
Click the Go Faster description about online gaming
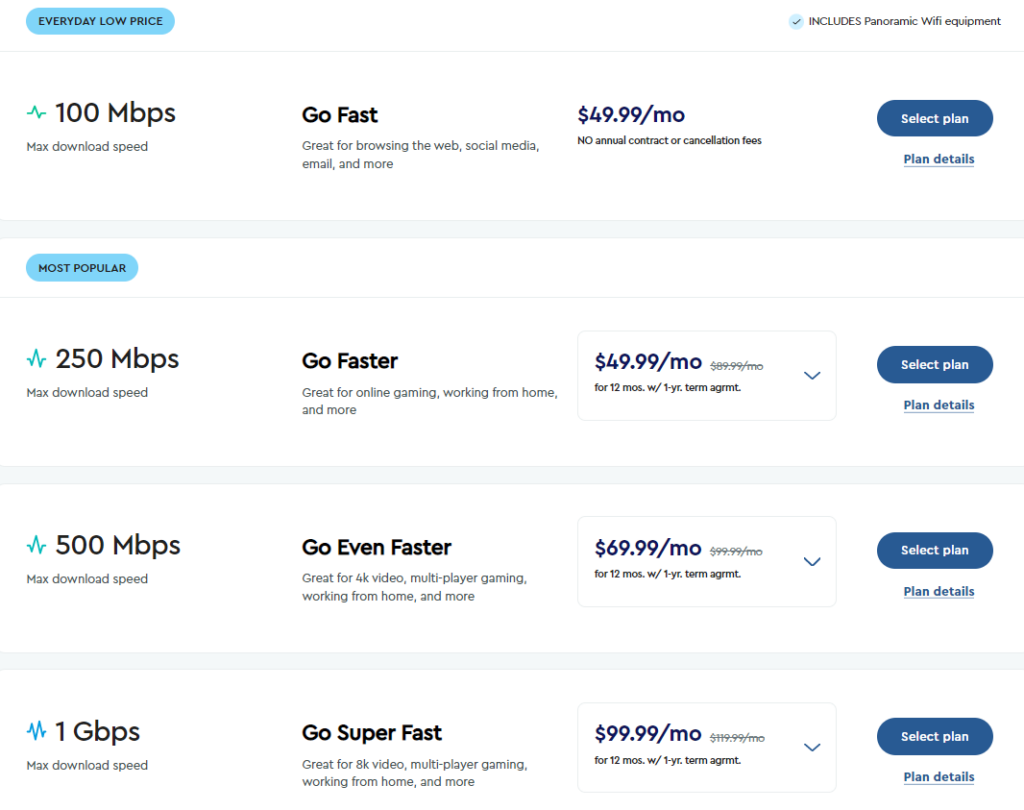(430, 401)
